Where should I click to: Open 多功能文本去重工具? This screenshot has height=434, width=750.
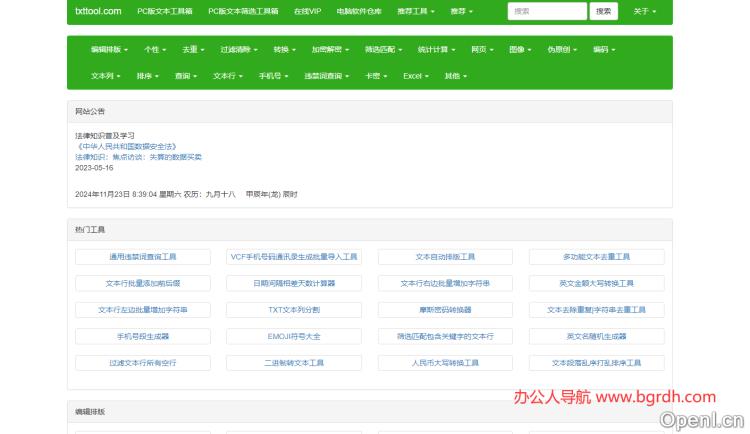coord(596,256)
